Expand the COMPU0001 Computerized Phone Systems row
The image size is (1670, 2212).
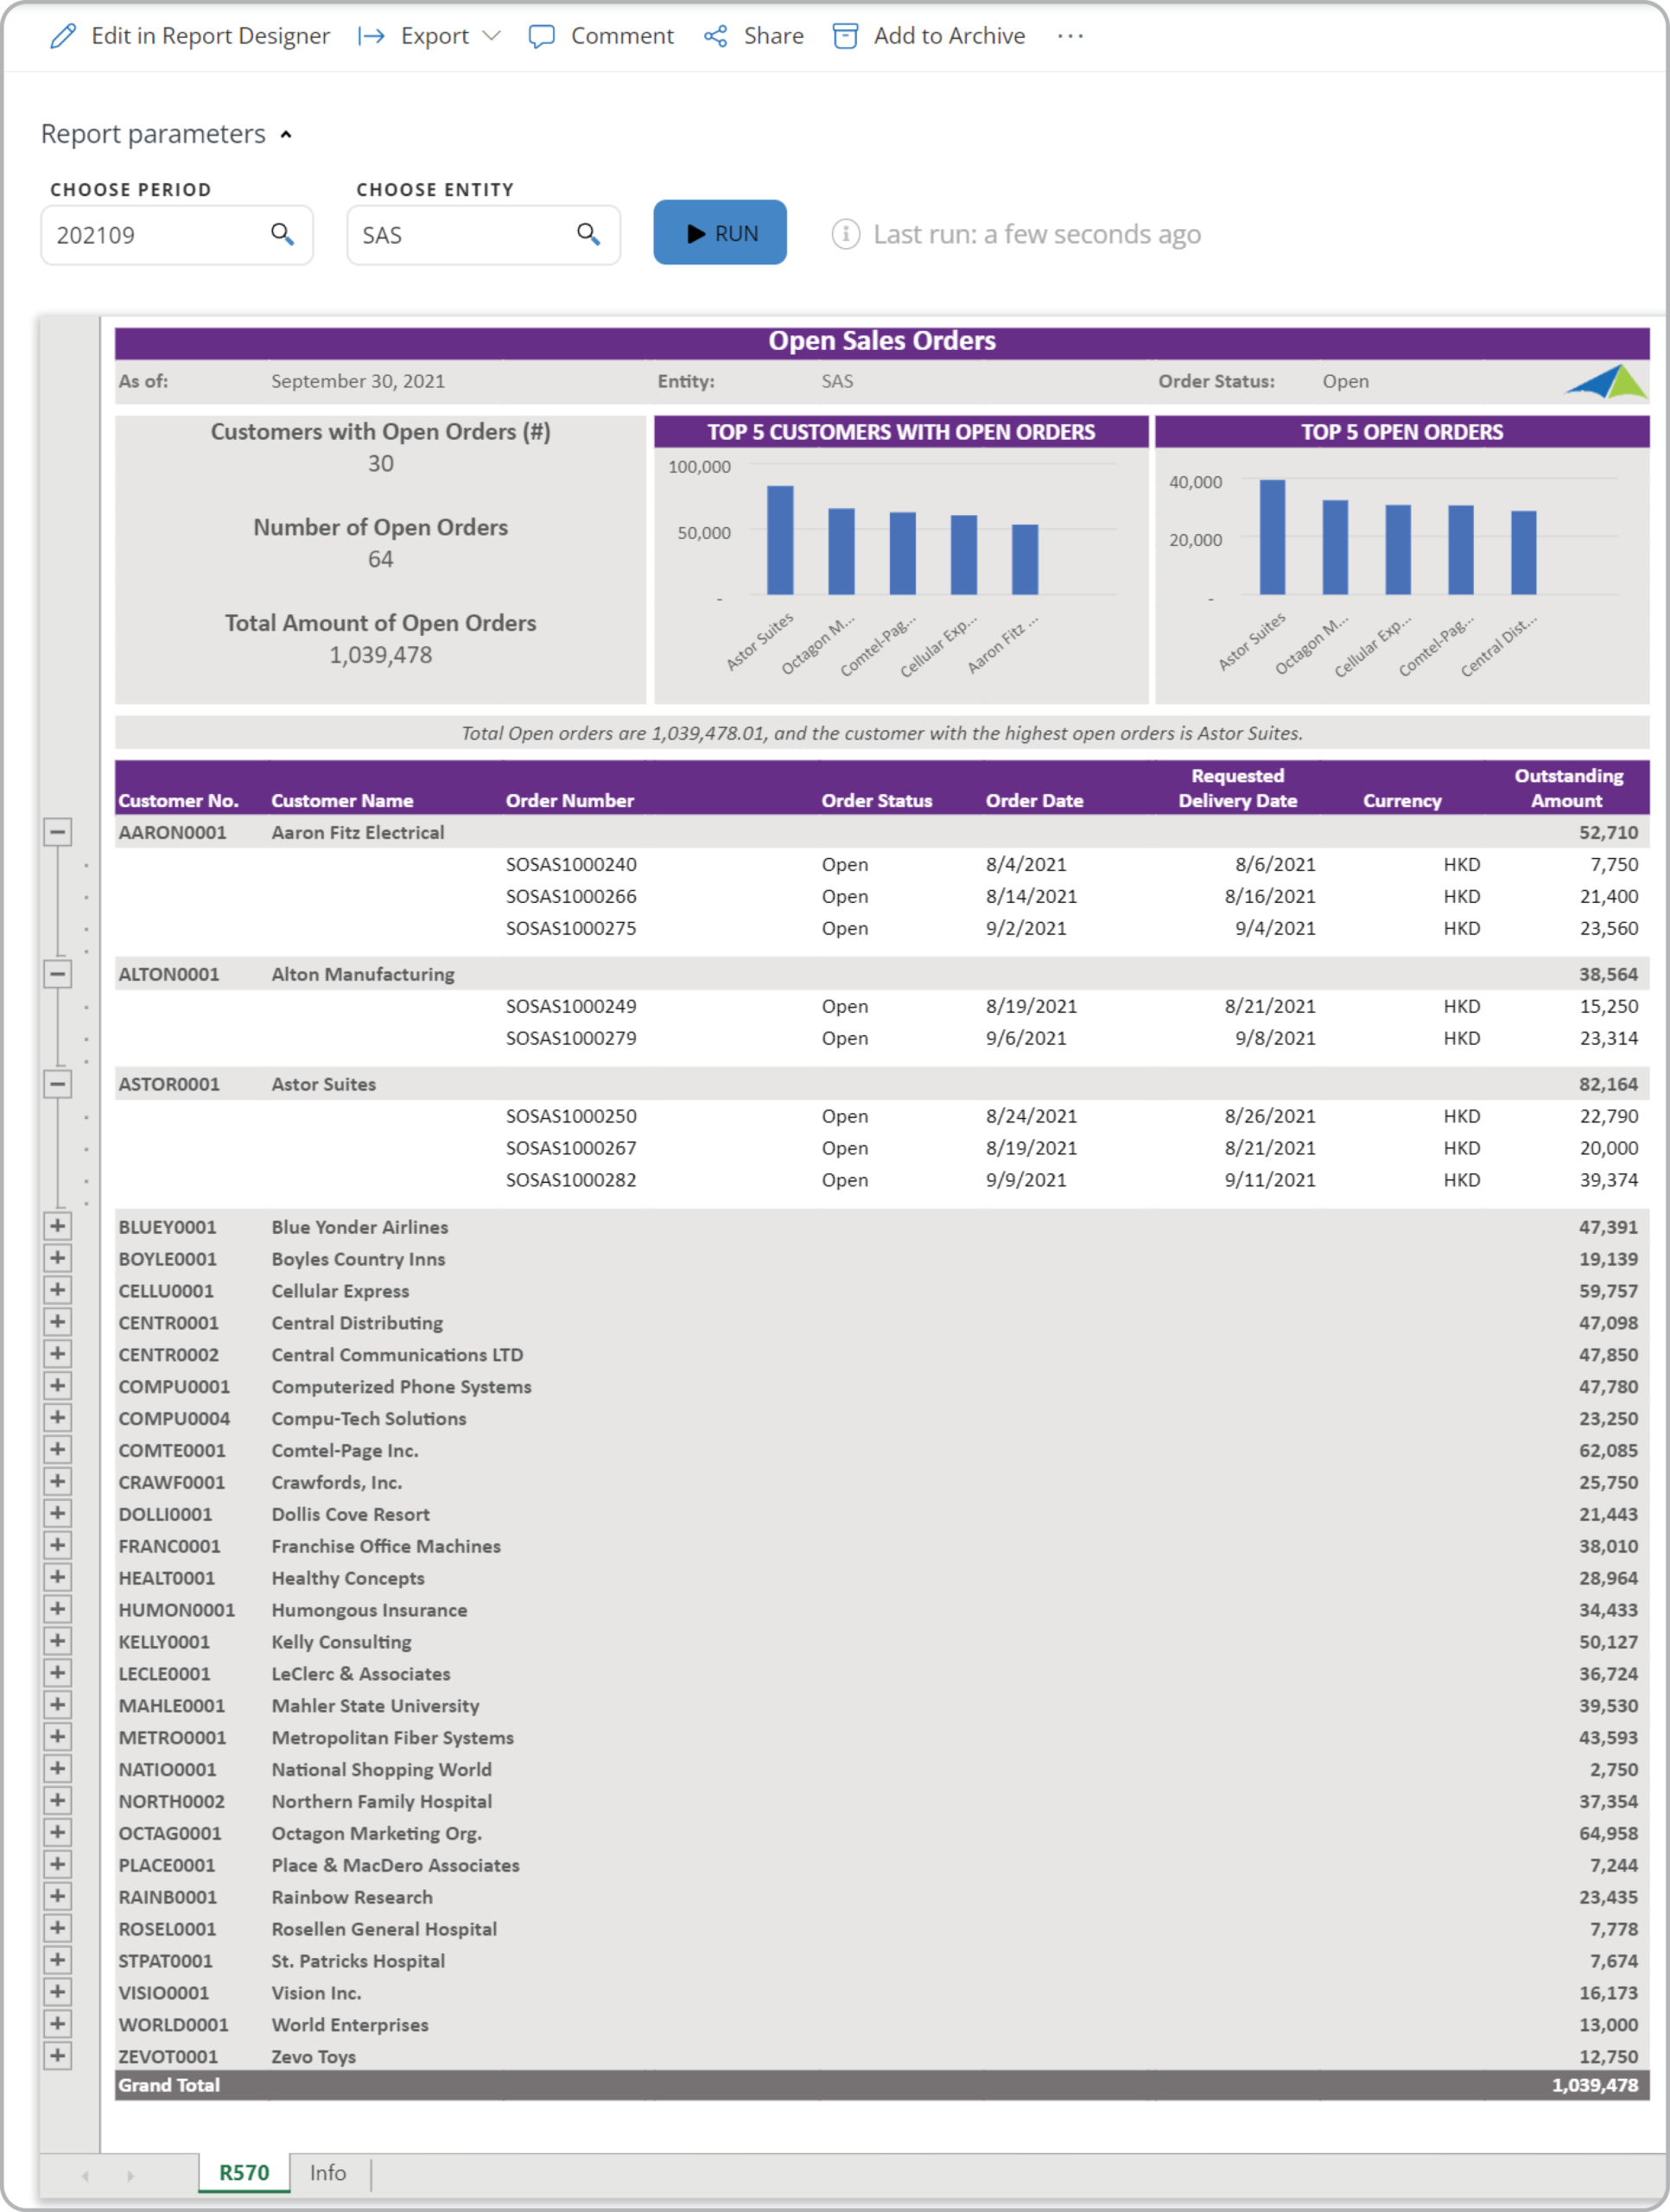(x=58, y=1386)
